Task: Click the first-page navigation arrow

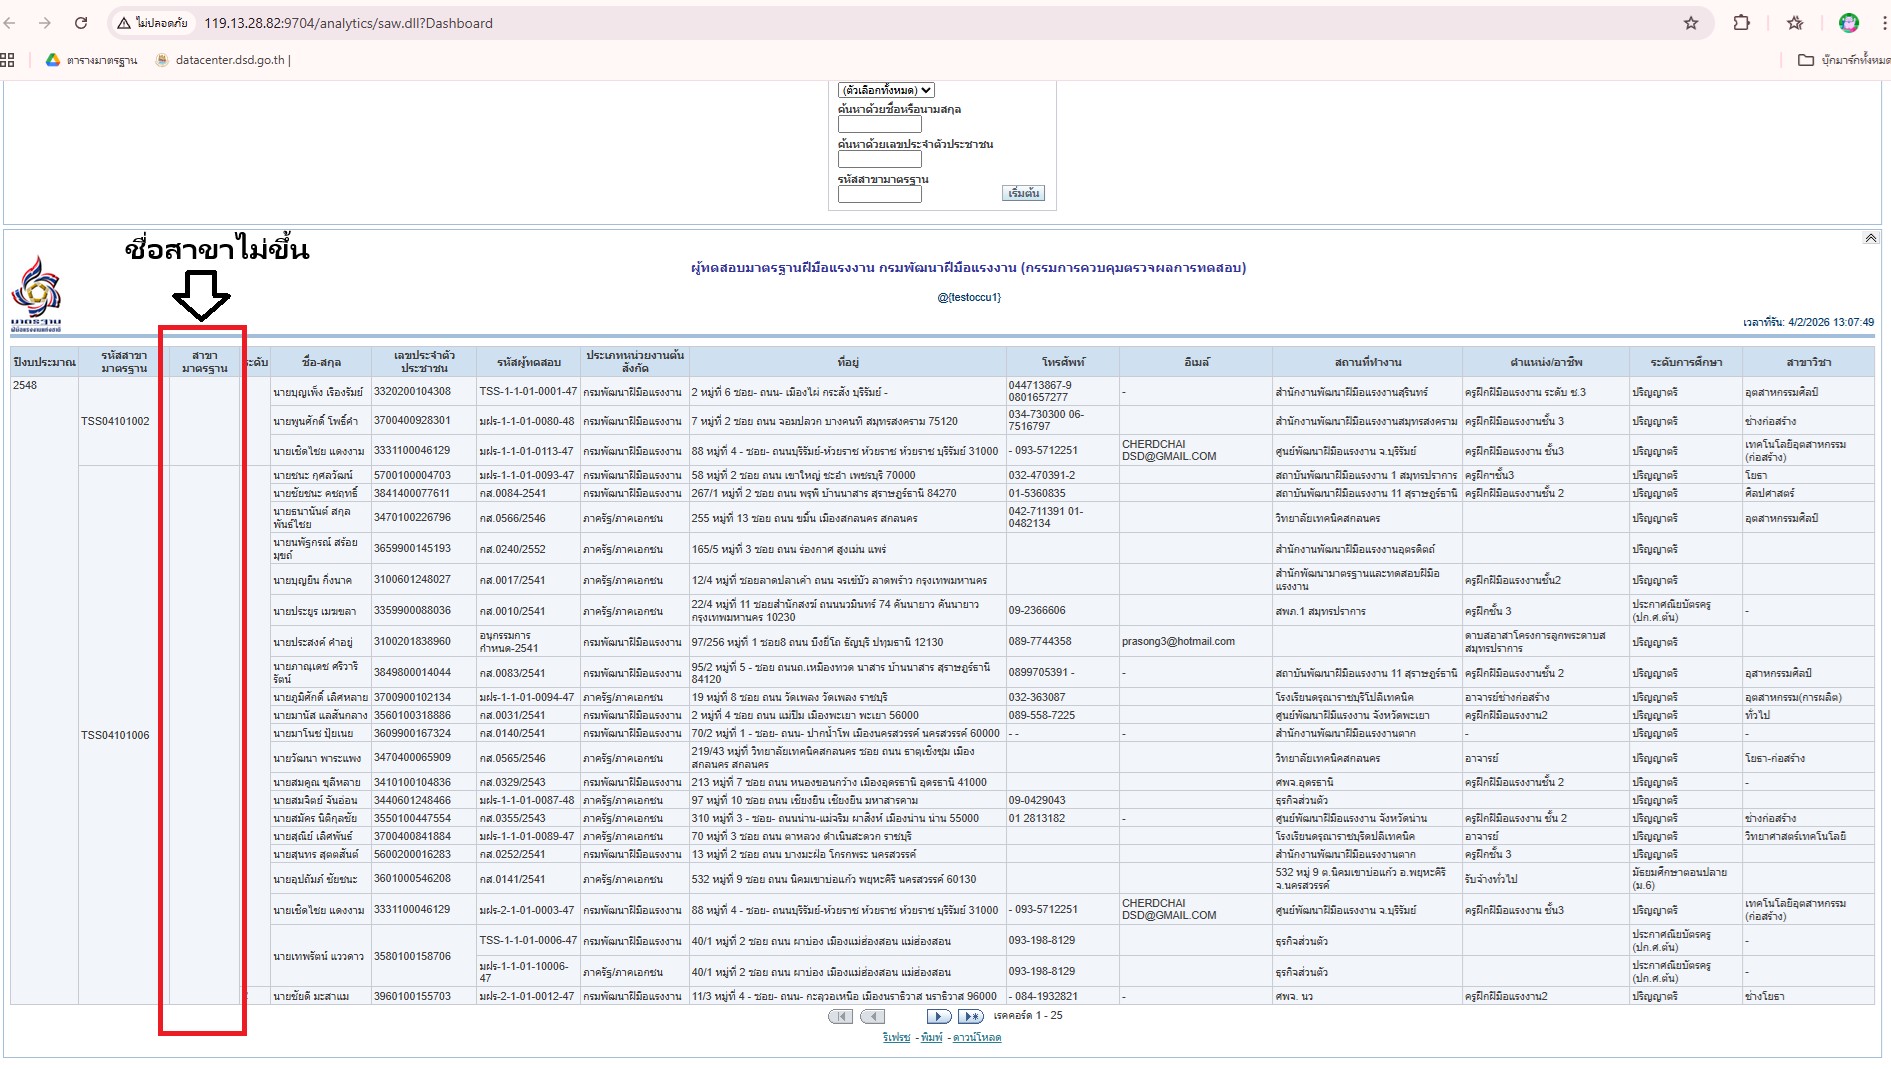Action: (x=841, y=1016)
